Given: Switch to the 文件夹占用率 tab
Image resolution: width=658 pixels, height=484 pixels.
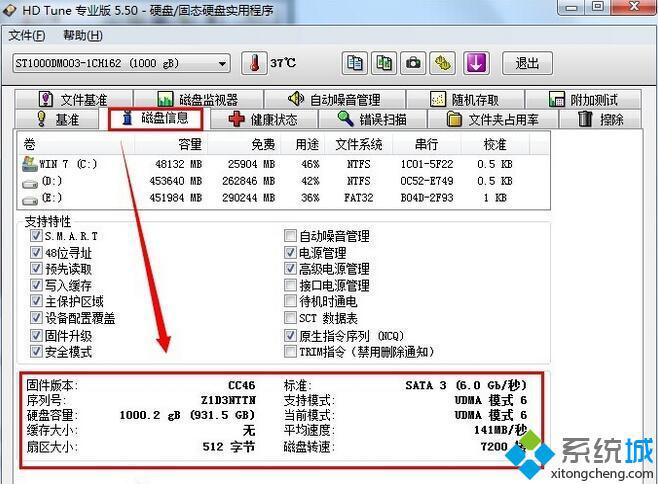Looking at the screenshot, I should [493, 119].
